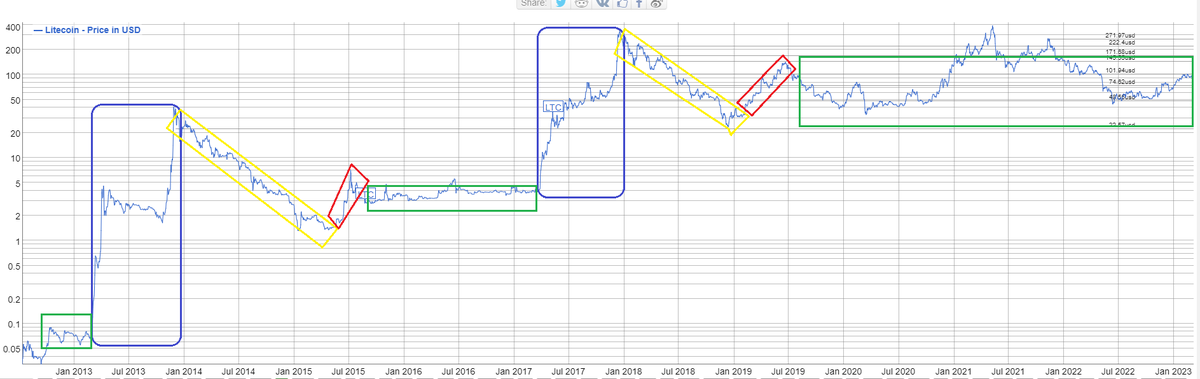Screen dimensions: 1200x379
Task: Click the Jan 2020 date axis label
Action: pos(843,371)
